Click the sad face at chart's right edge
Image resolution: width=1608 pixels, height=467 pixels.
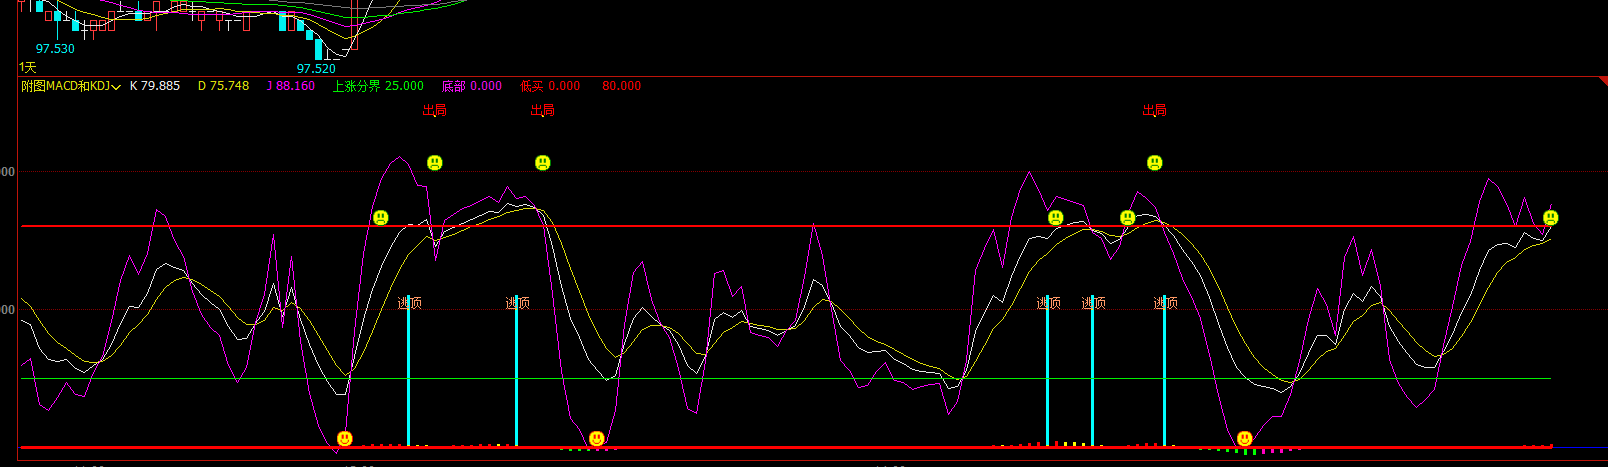(1551, 218)
